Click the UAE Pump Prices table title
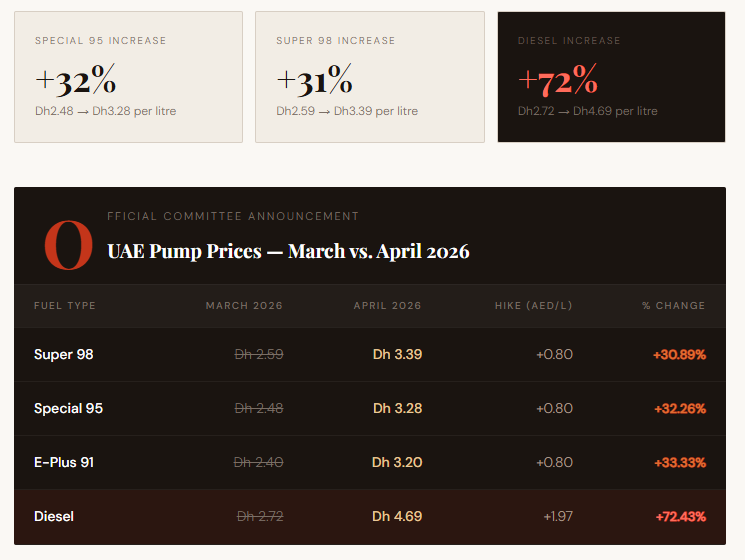This screenshot has height=560, width=745. tap(288, 251)
